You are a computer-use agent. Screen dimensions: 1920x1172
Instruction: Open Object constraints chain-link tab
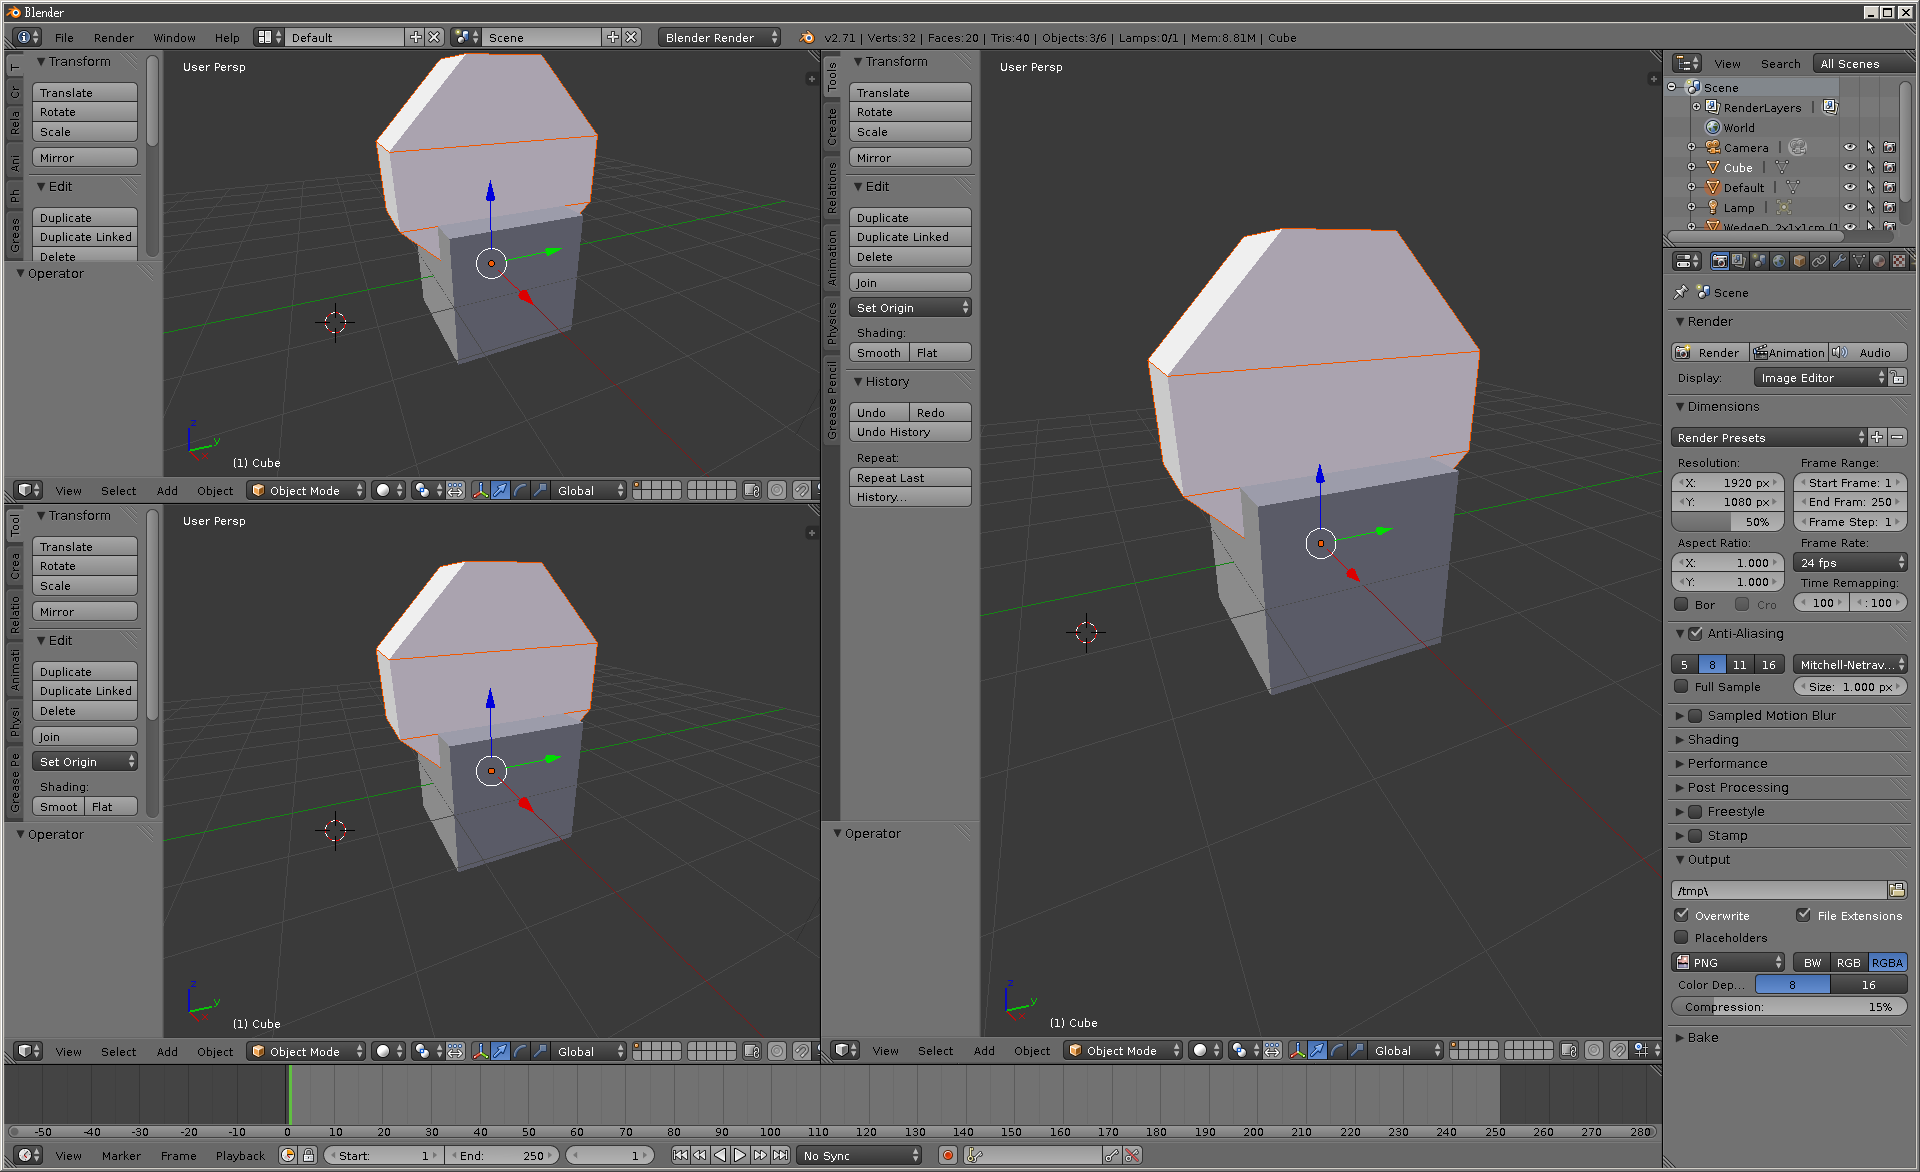tap(1819, 261)
